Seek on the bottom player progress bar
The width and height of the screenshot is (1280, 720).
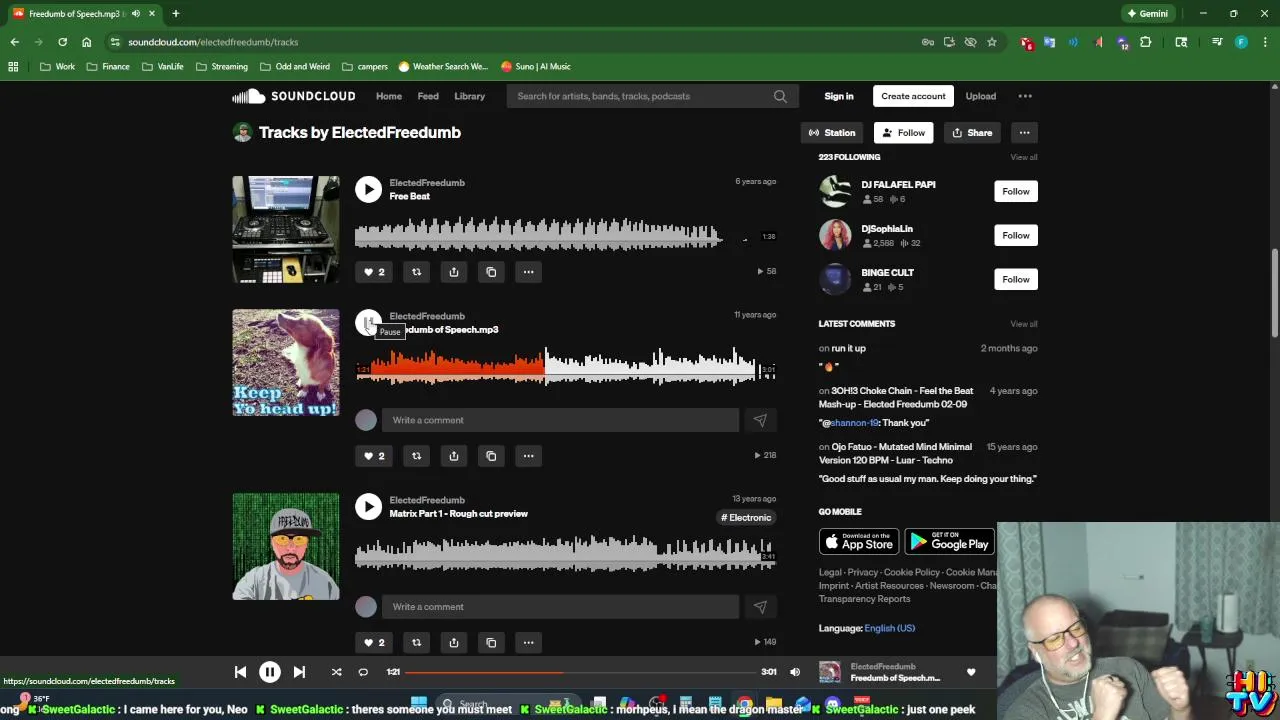tap(580, 672)
